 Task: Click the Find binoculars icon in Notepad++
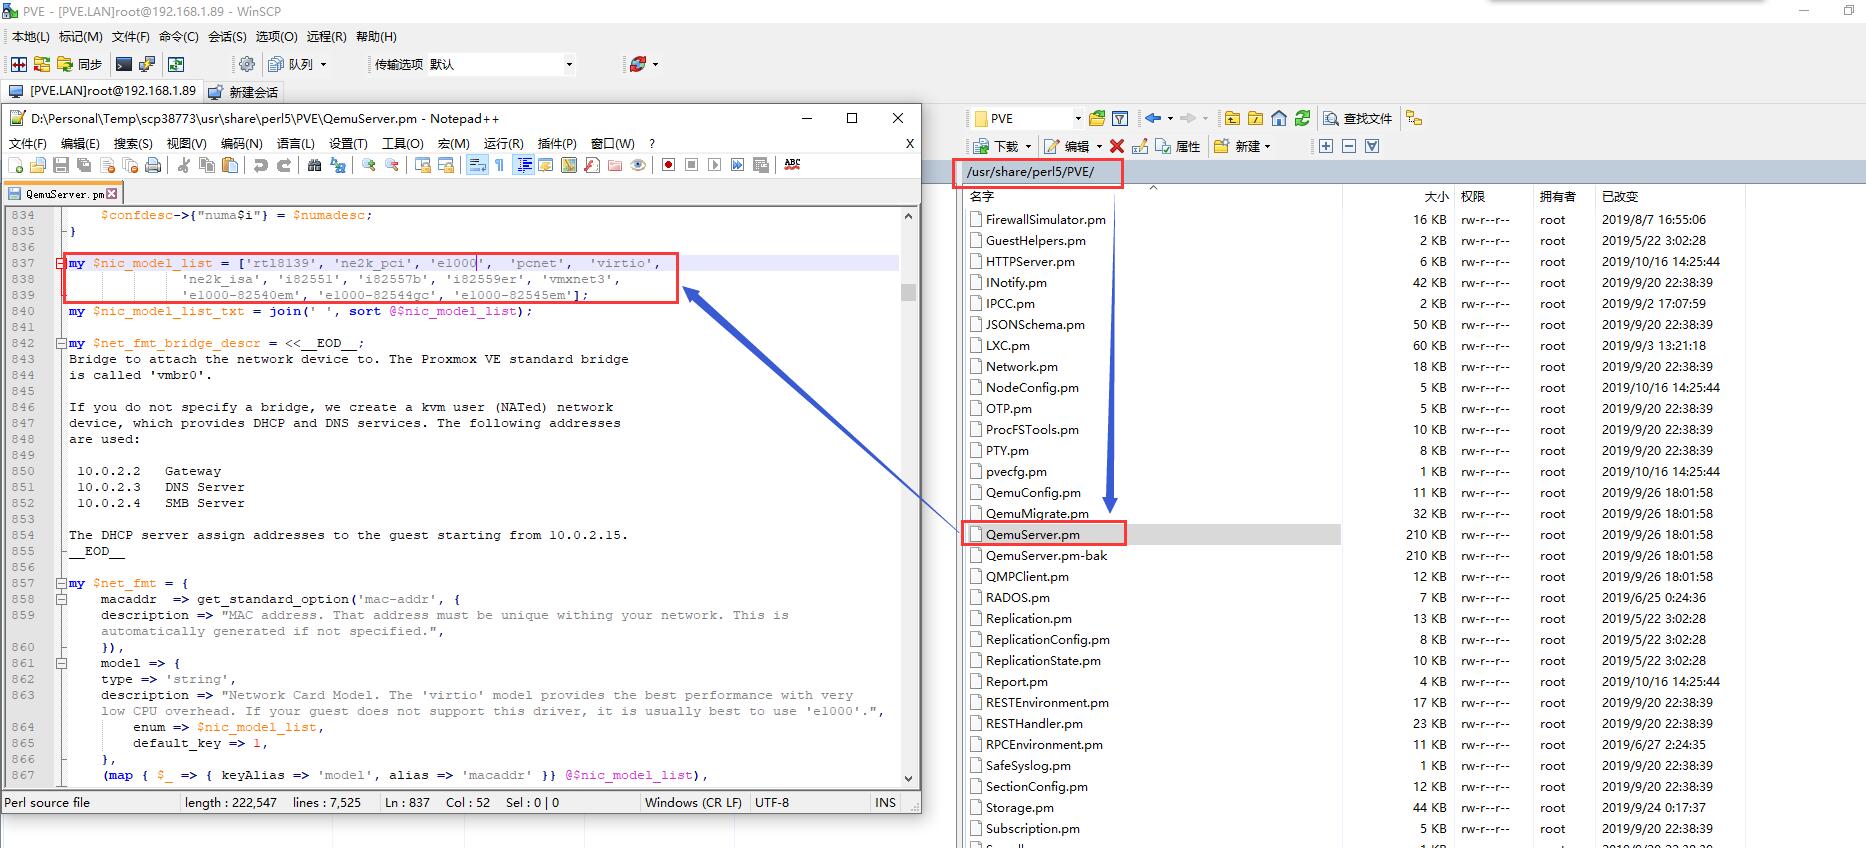point(314,165)
